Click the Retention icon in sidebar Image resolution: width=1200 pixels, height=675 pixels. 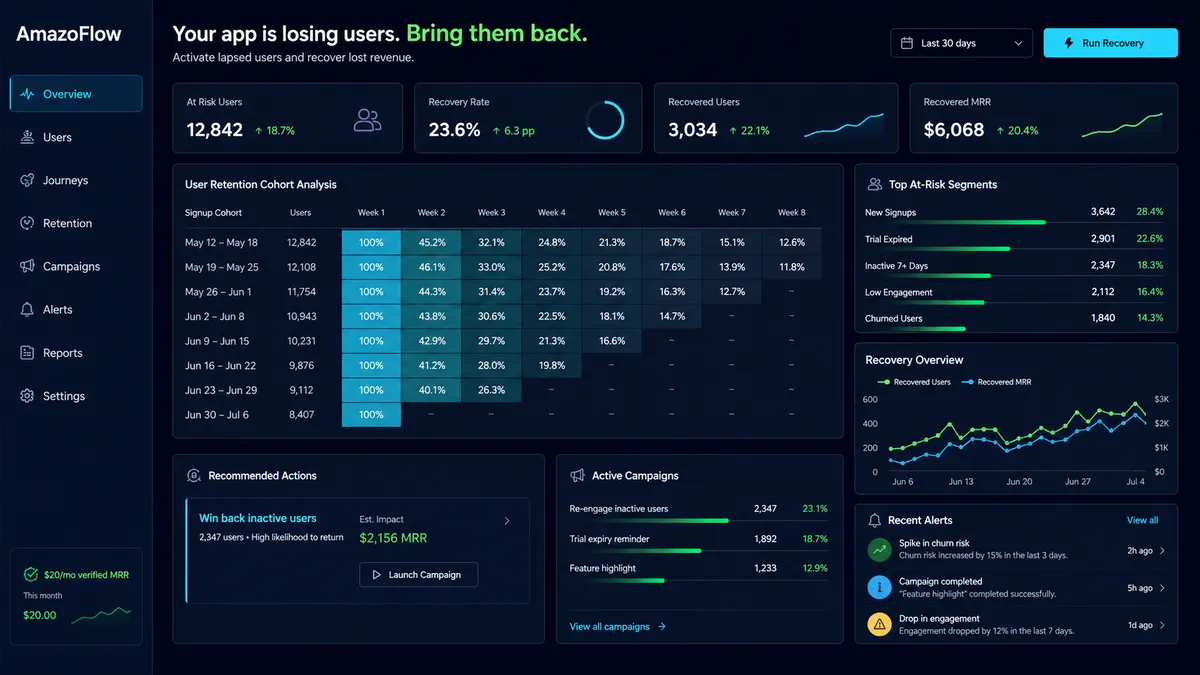[28, 223]
